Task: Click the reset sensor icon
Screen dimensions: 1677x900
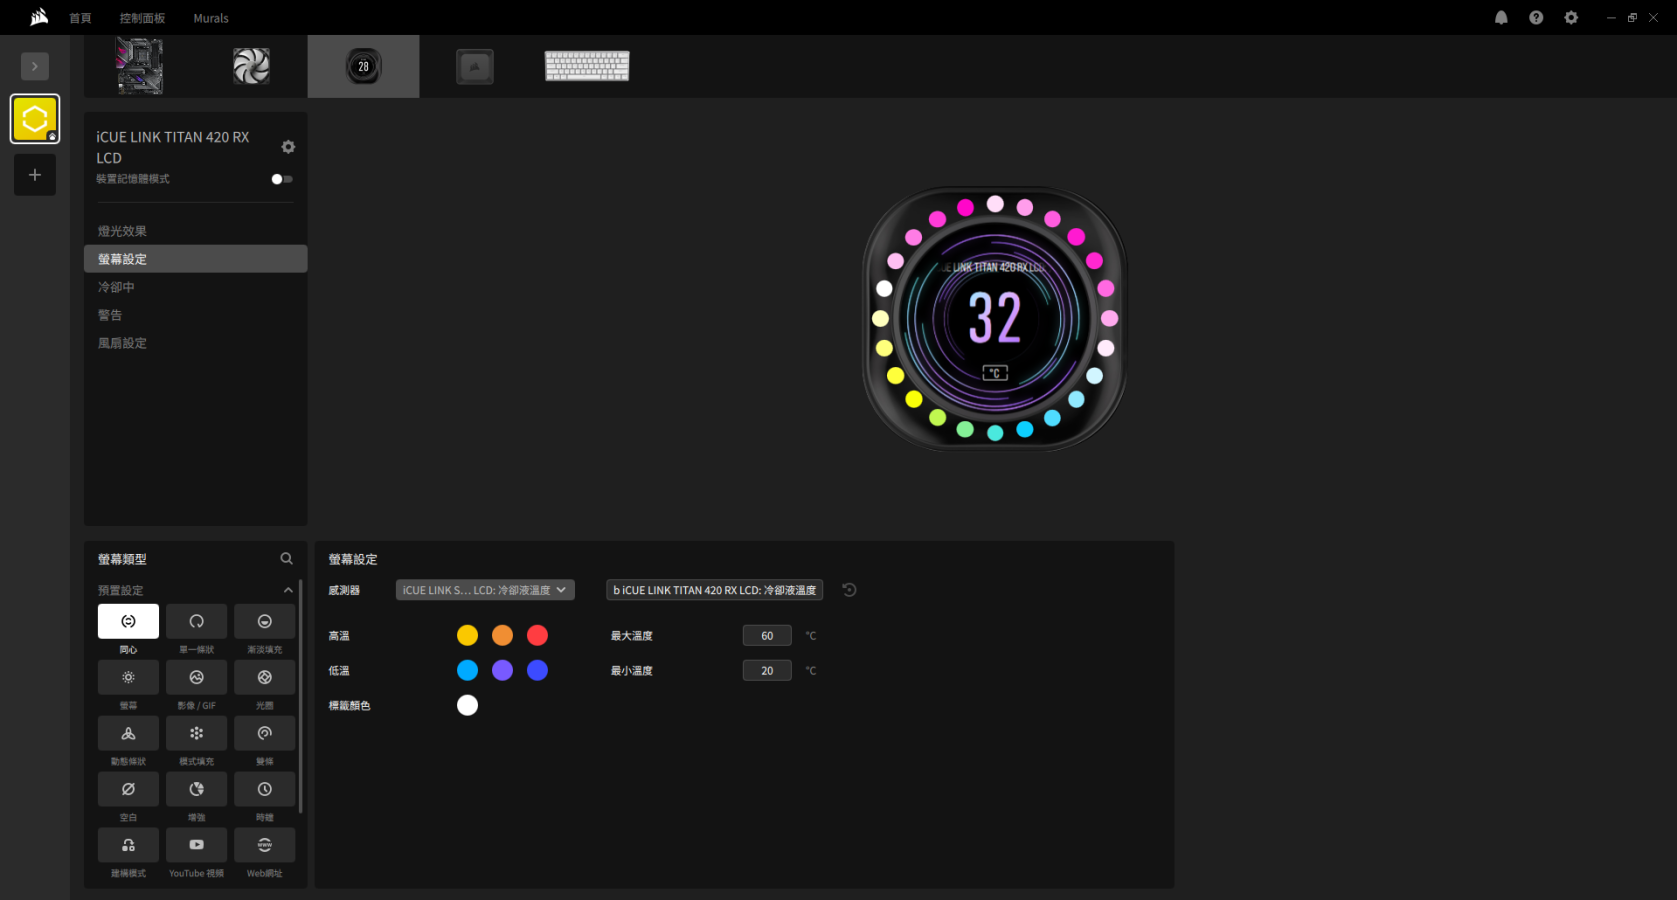Action: 849,590
